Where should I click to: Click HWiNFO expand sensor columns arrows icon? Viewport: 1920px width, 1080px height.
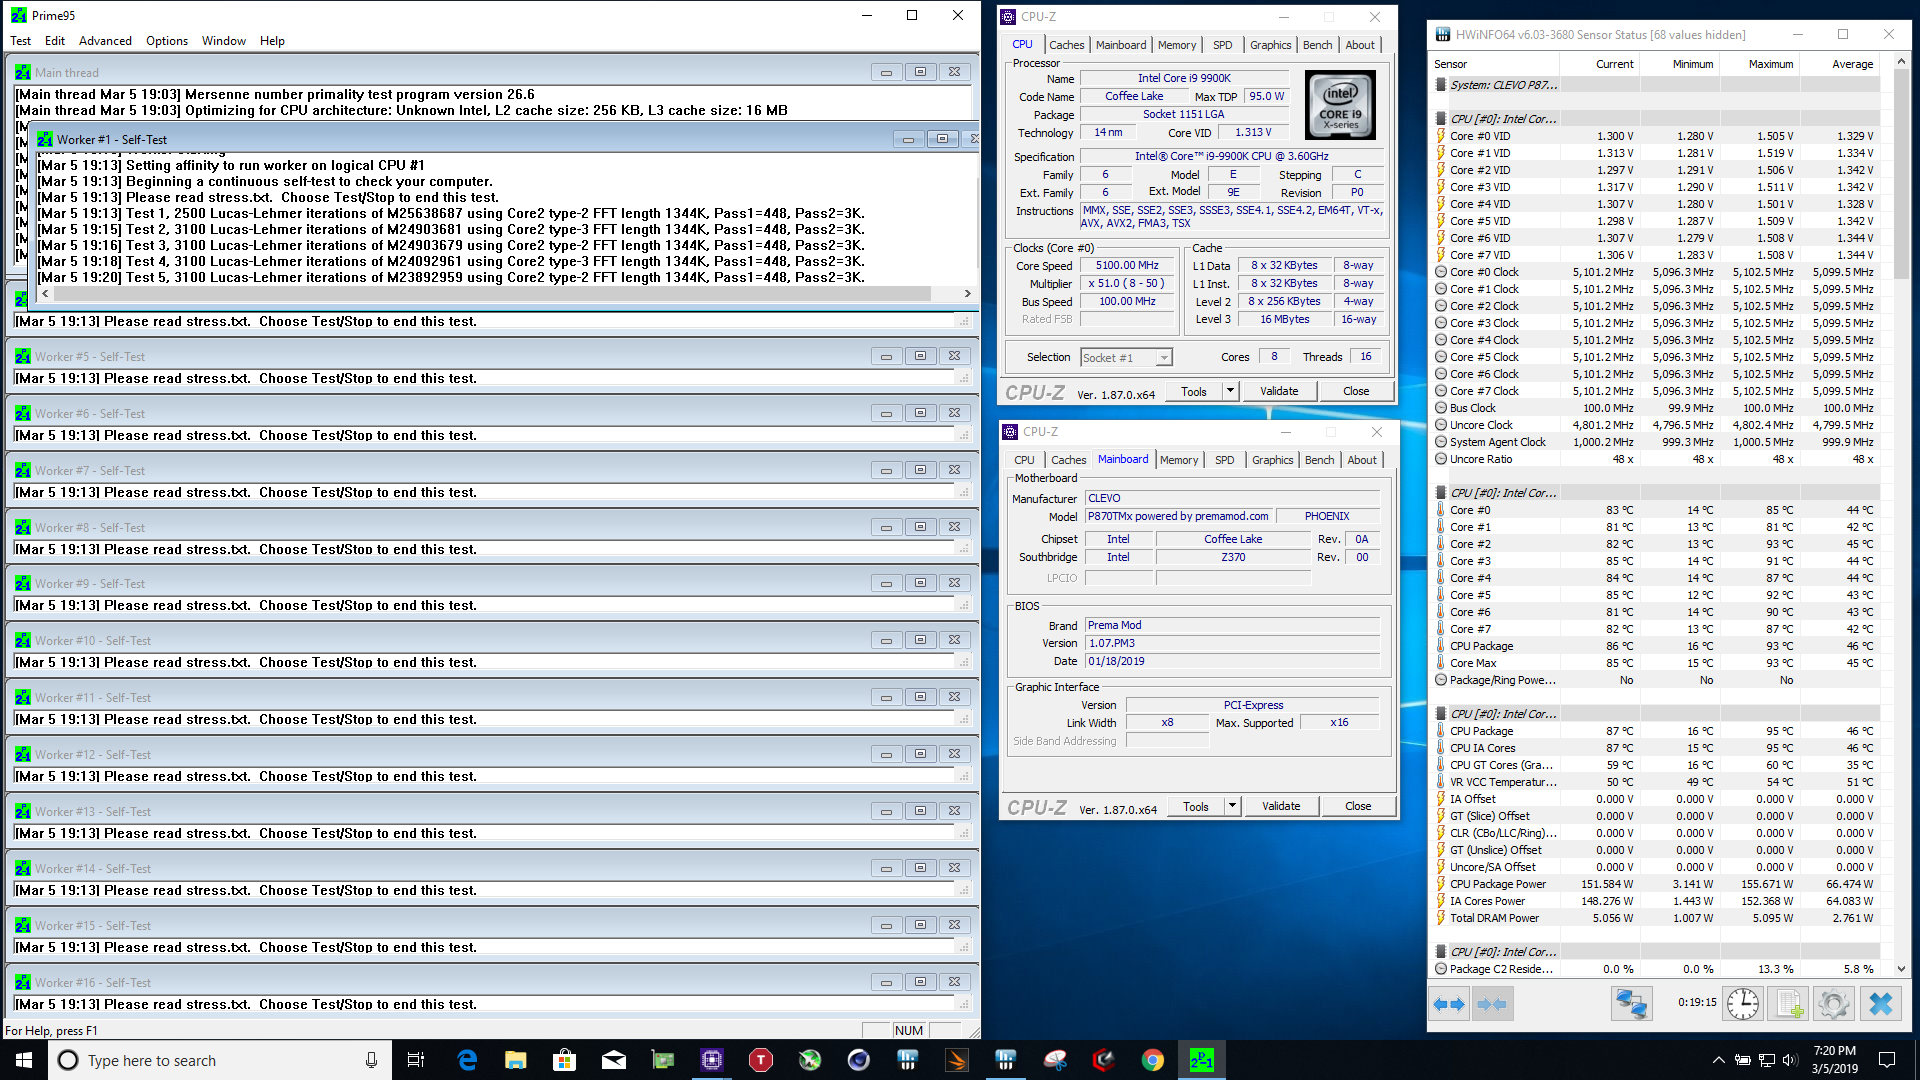coord(1449,1004)
